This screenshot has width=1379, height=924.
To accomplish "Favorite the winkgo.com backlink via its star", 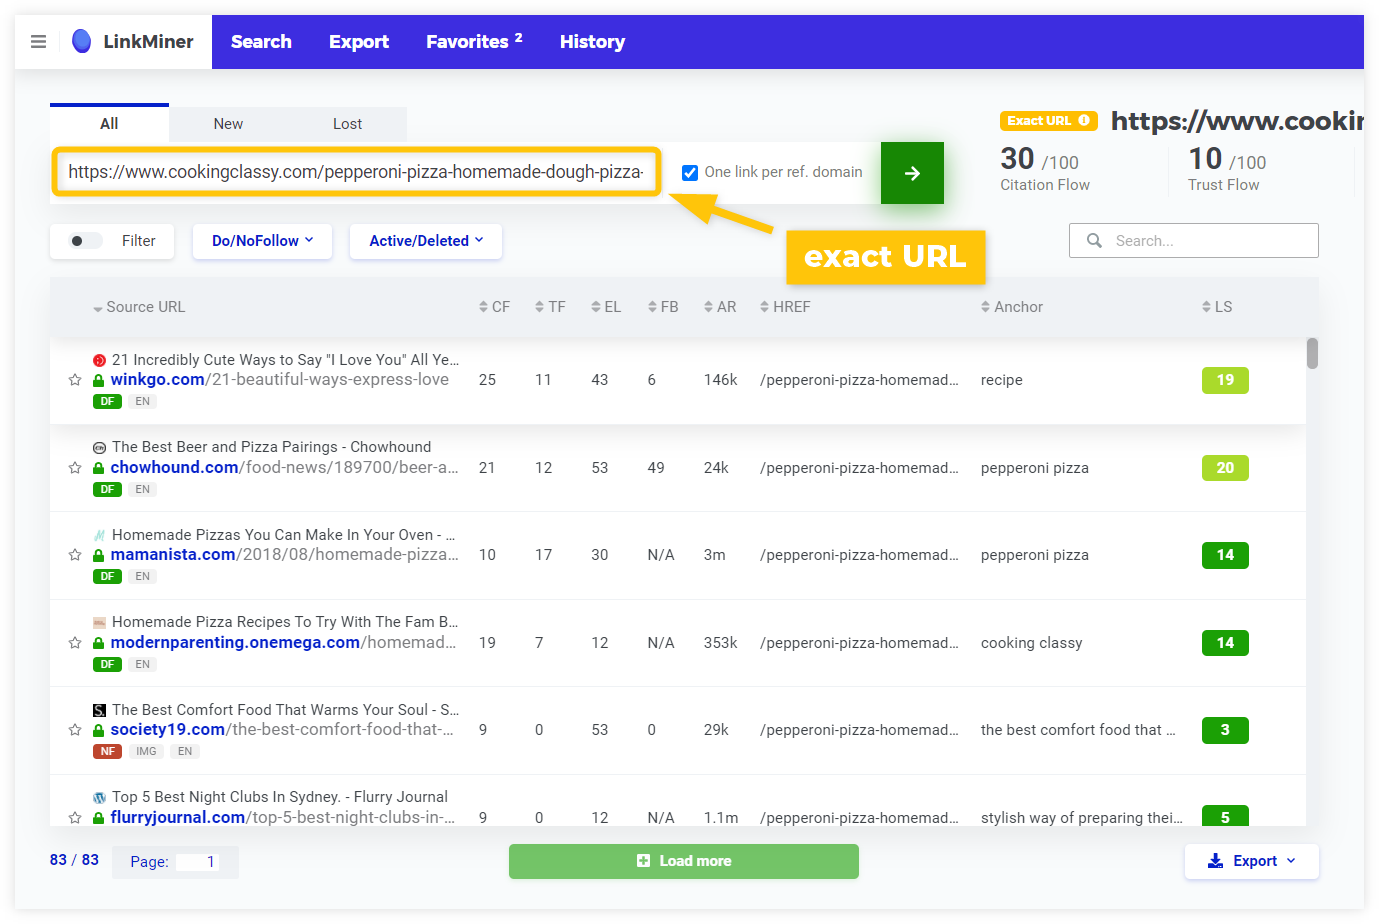I will point(75,380).
